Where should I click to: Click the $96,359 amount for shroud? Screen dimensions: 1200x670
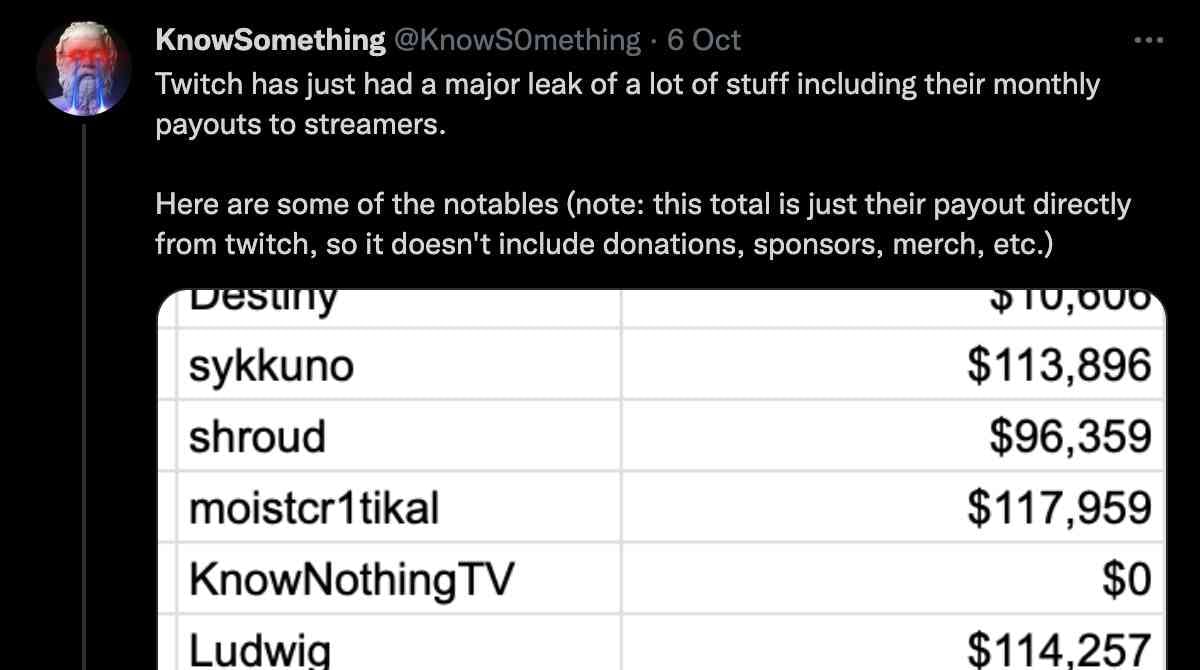1070,437
